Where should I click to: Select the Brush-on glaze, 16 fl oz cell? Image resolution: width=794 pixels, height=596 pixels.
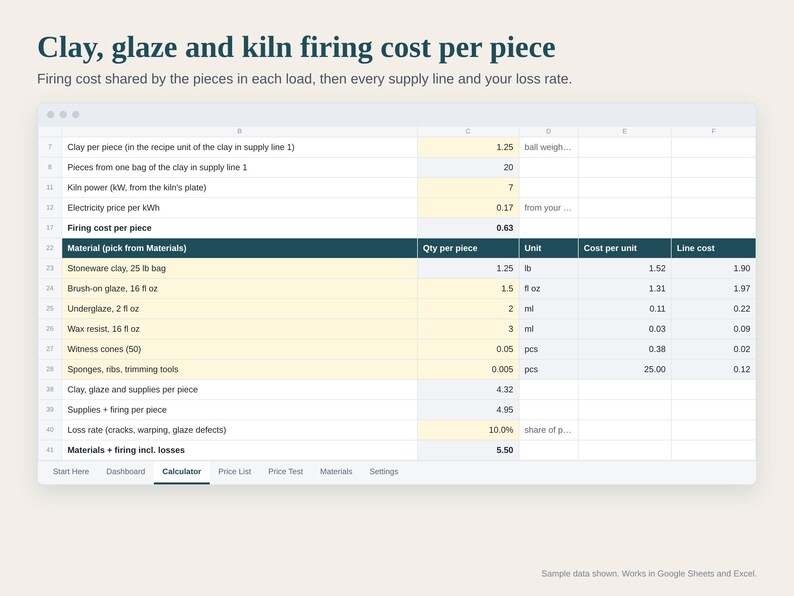click(240, 289)
